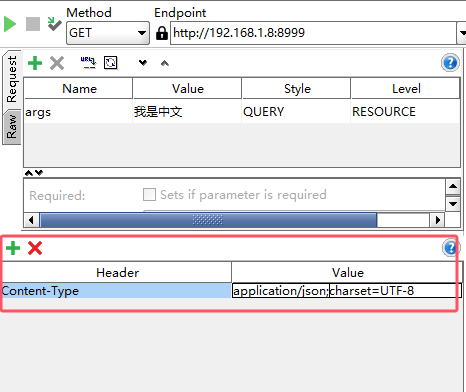Run the request with the green play button
Image resolution: width=466 pixels, height=392 pixels.
(x=10, y=24)
